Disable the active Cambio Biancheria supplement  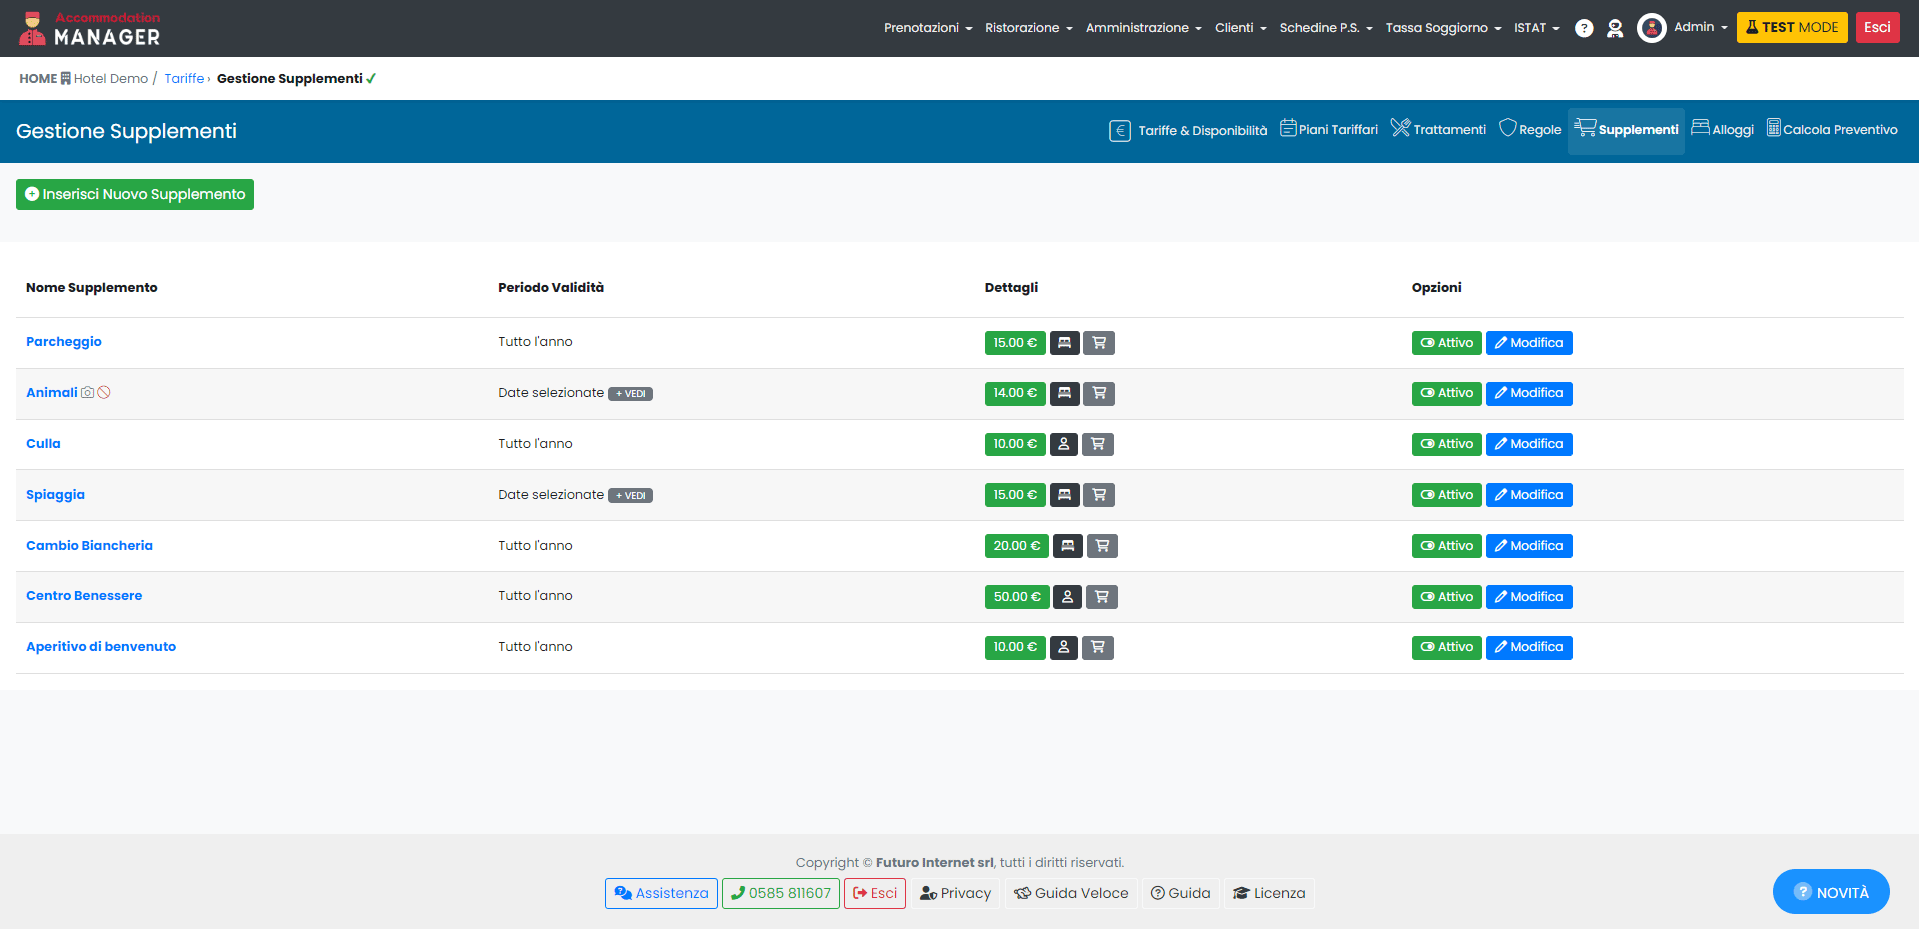coord(1446,546)
